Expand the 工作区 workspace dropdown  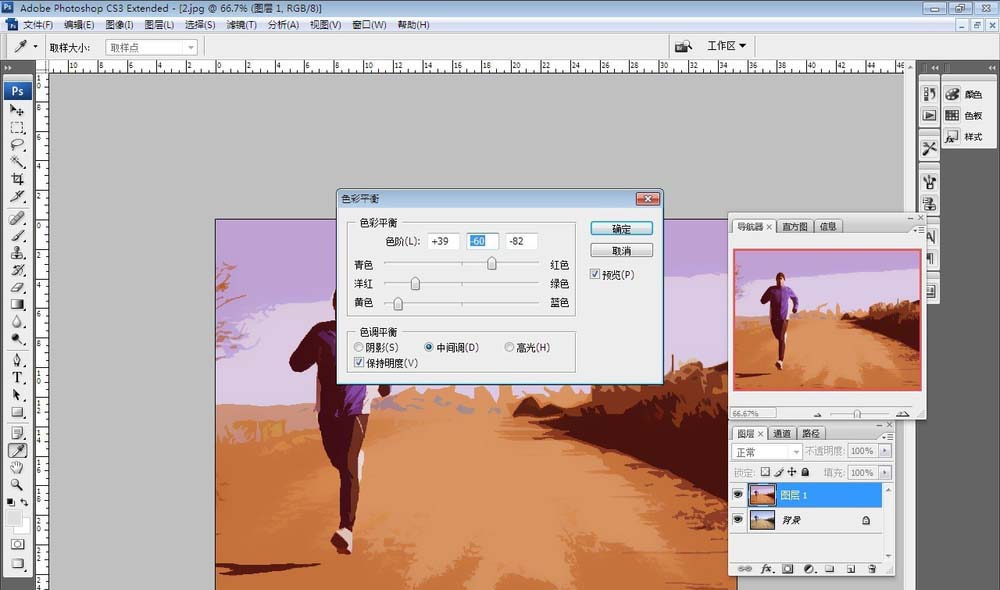(x=726, y=46)
